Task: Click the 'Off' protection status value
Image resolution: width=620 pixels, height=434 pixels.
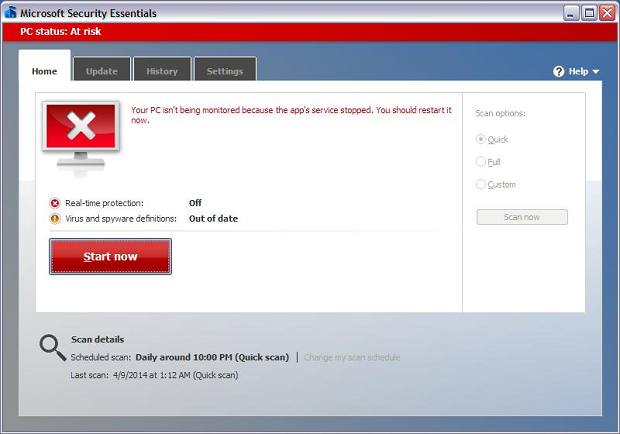Action: pyautogui.click(x=195, y=203)
